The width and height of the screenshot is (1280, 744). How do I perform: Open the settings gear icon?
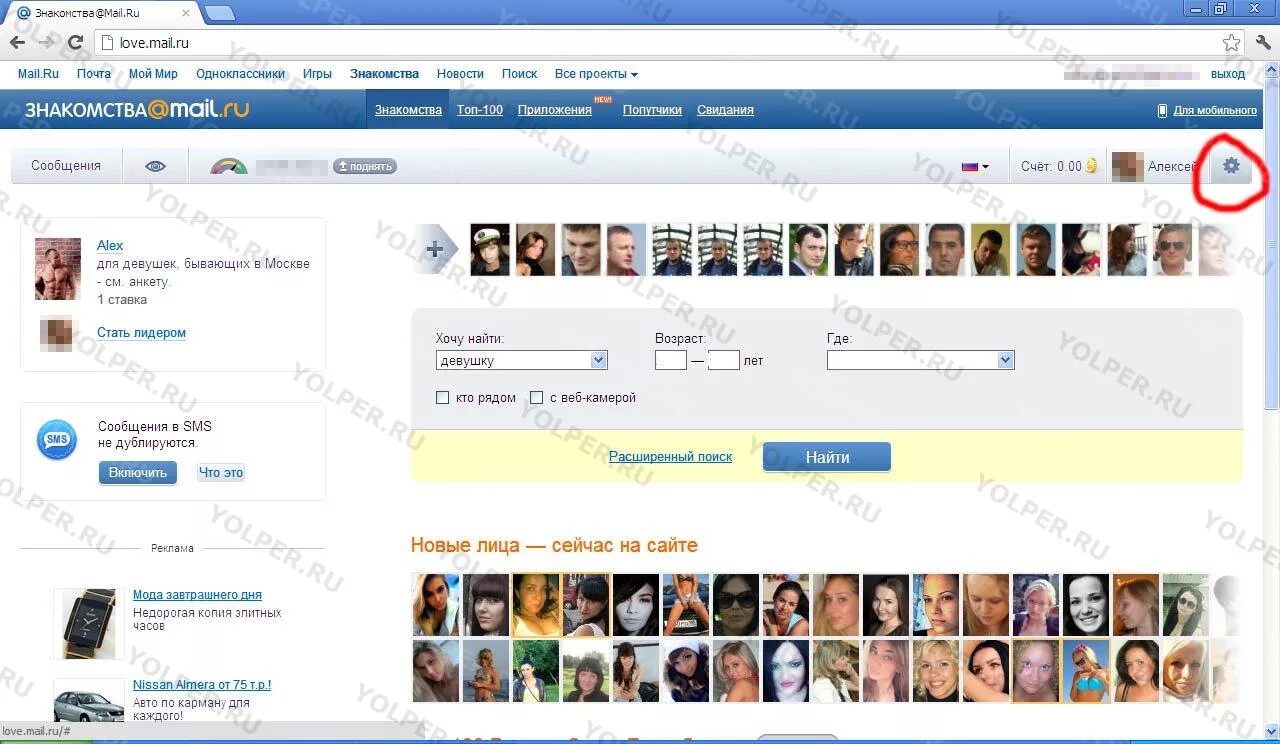click(1231, 166)
